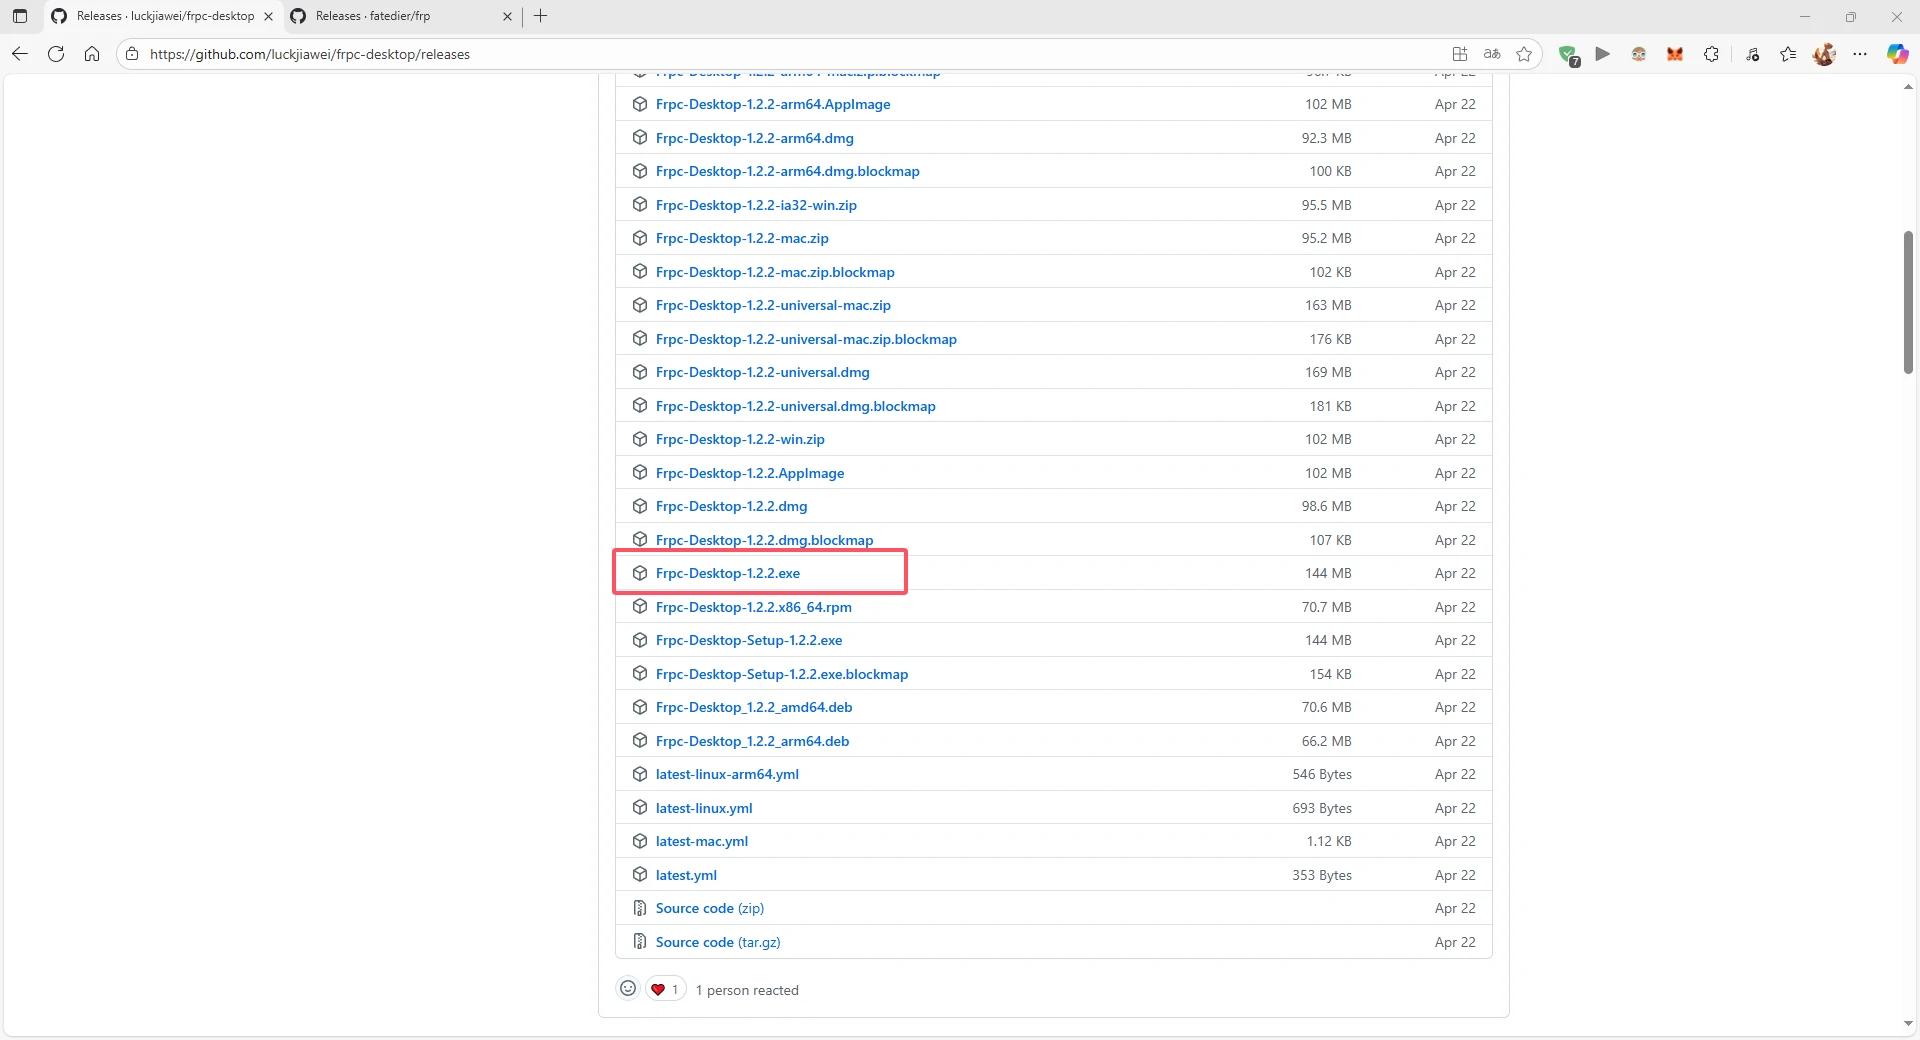Viewport: 1920px width, 1040px height.
Task: Click the address bar URL field
Action: click(700, 54)
